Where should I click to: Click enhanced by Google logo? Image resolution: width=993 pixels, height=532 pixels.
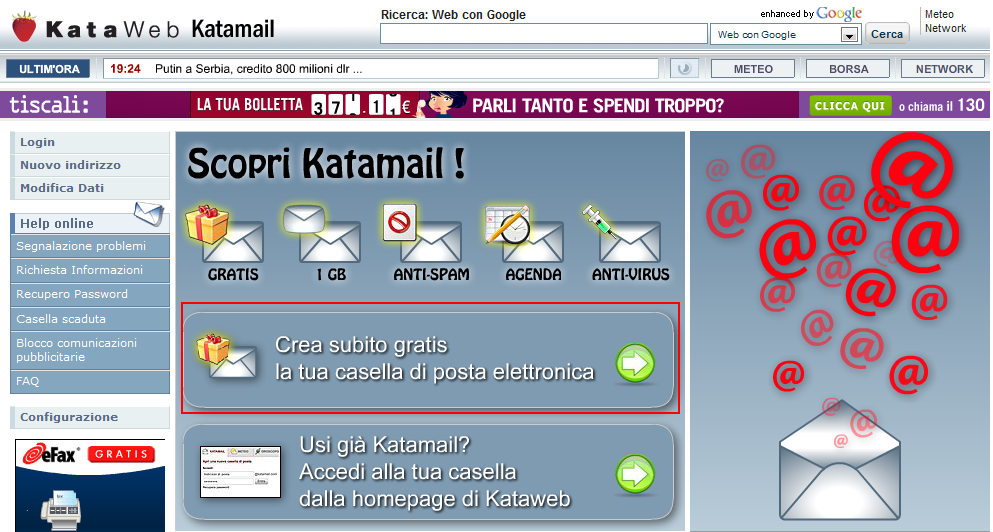coord(811,13)
